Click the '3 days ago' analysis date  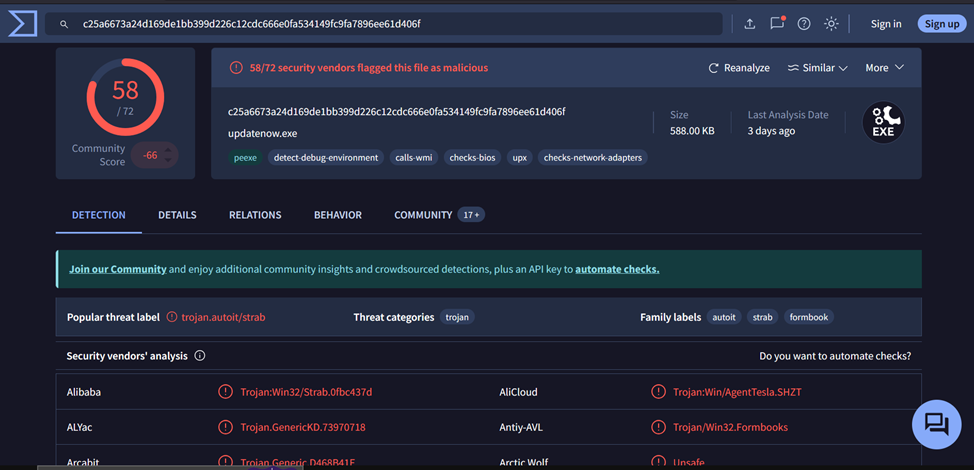[771, 131]
